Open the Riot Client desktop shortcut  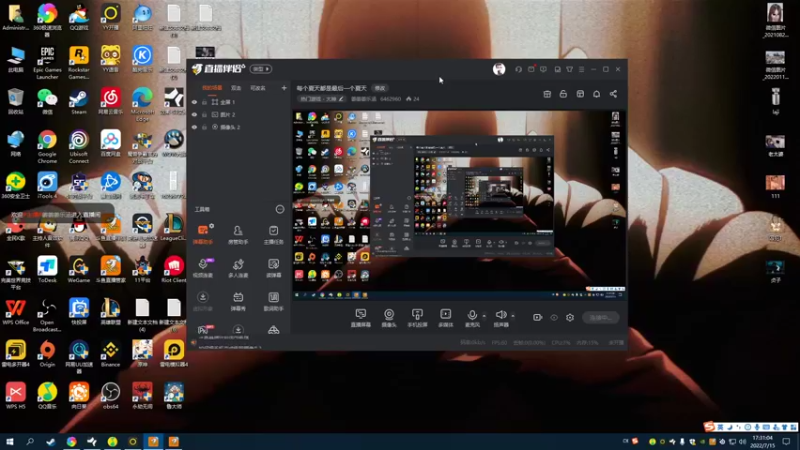173,269
